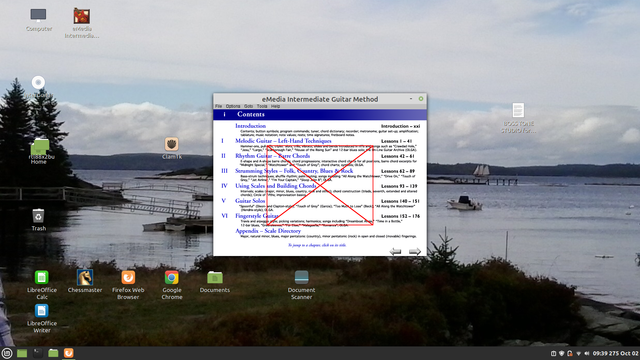Image resolution: width=640 pixels, height=360 pixels.
Task: Open the Linux Mint start menu
Action: pyautogui.click(x=7, y=353)
